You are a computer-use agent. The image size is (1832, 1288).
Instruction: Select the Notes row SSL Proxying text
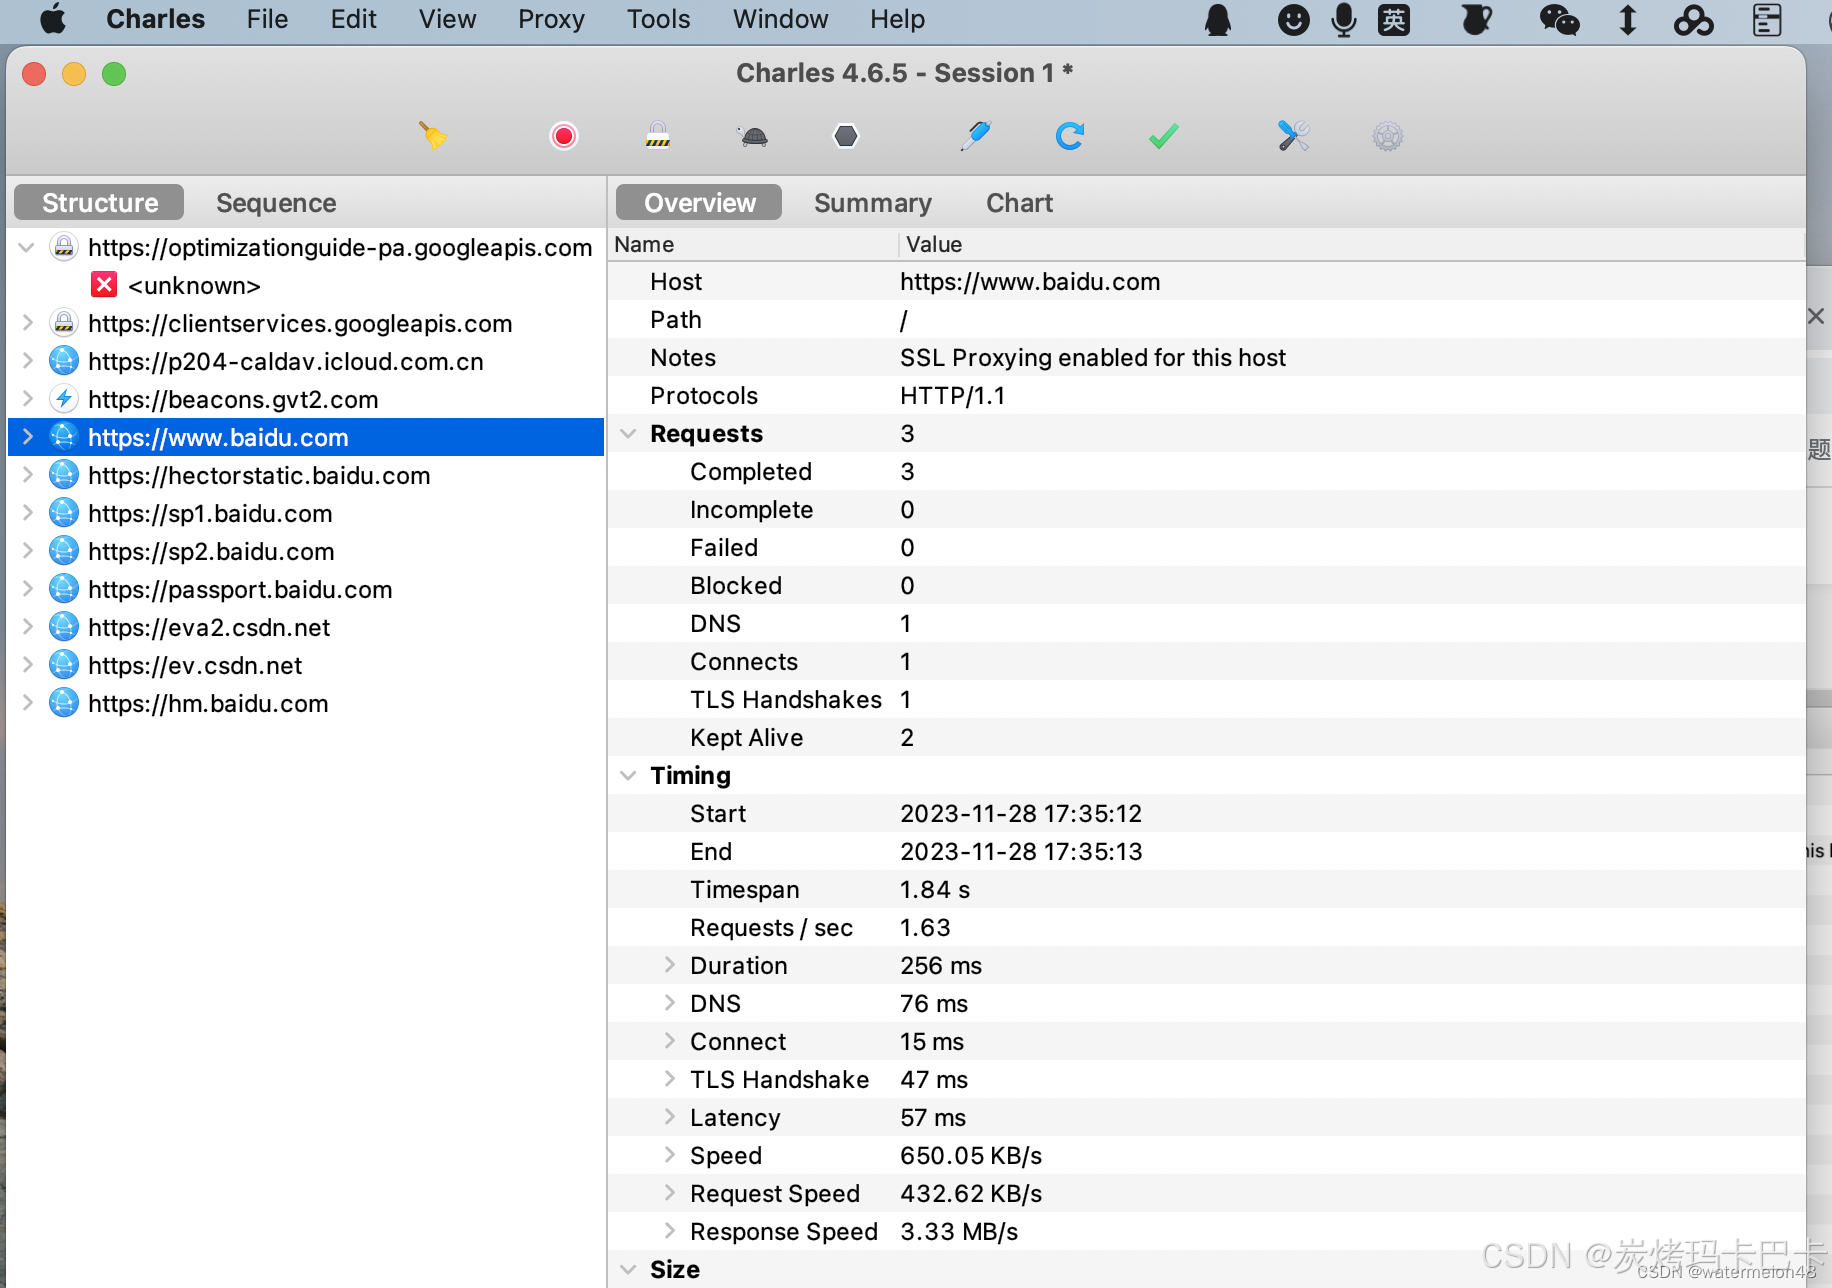1093,358
